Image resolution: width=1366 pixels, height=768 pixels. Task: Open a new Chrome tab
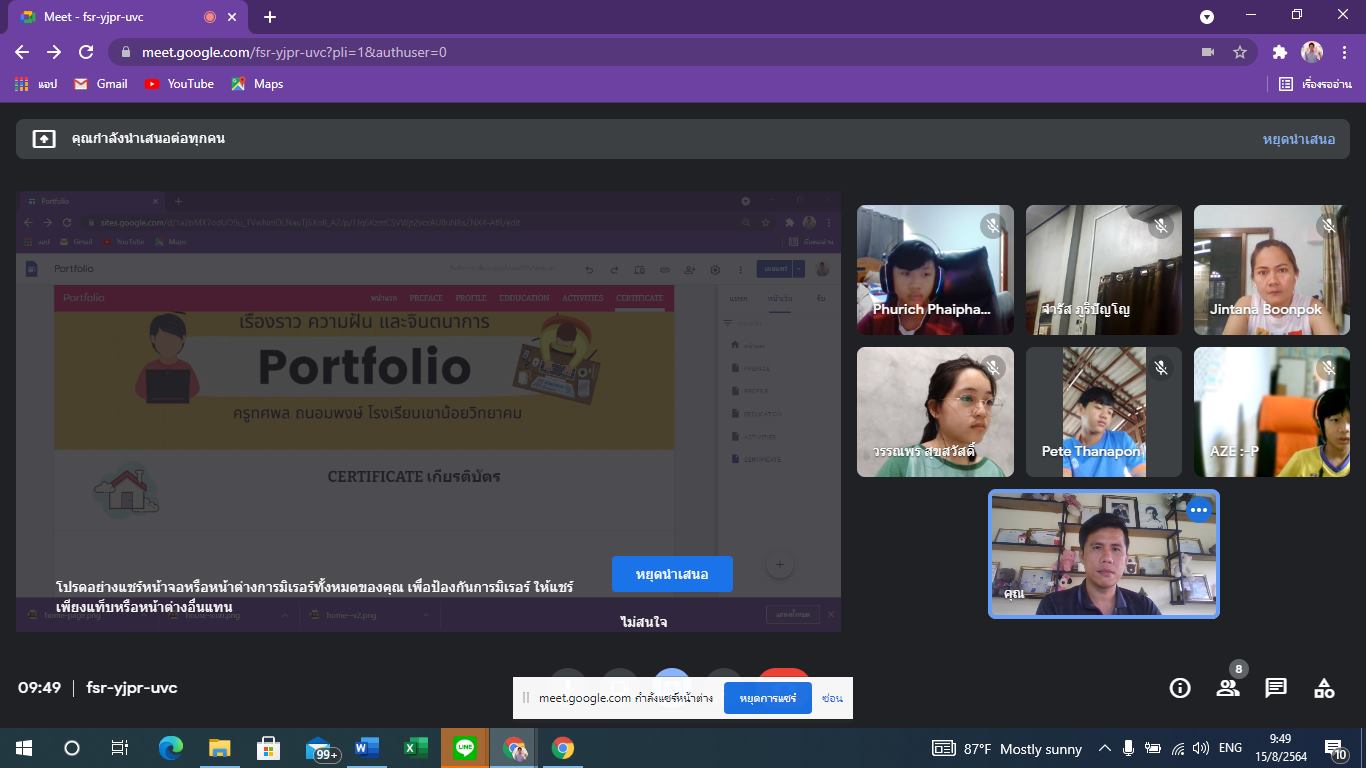(x=270, y=17)
